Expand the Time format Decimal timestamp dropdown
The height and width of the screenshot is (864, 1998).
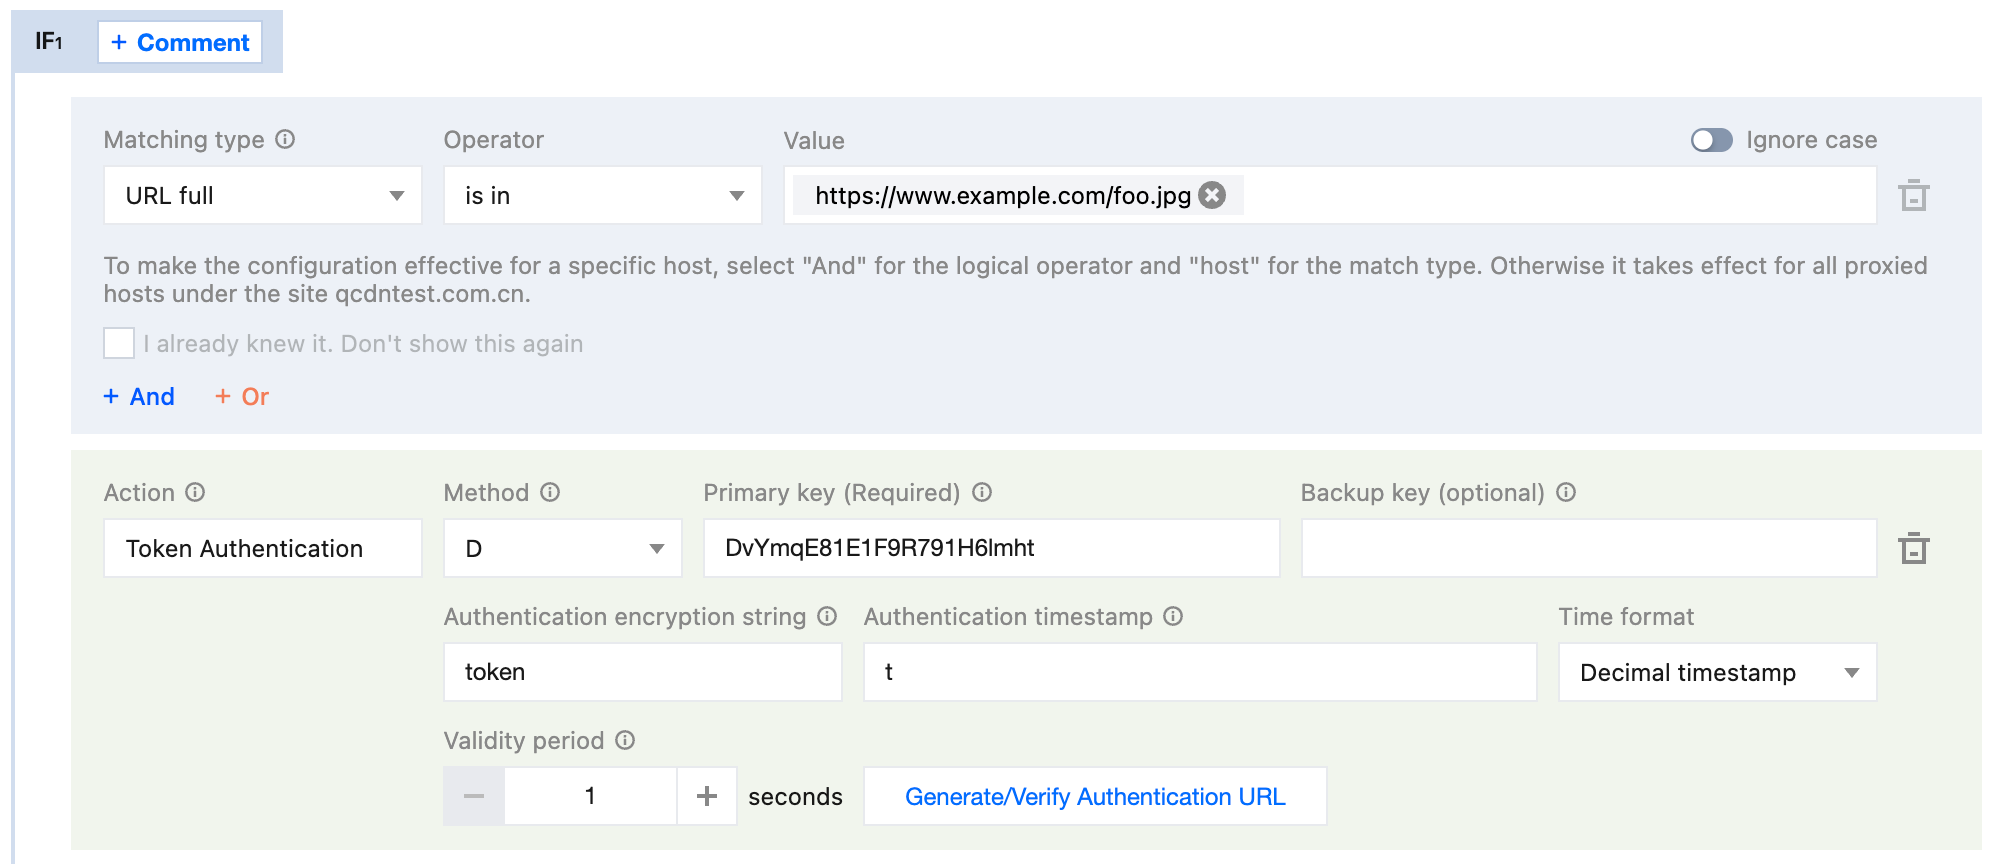[x=1716, y=672]
